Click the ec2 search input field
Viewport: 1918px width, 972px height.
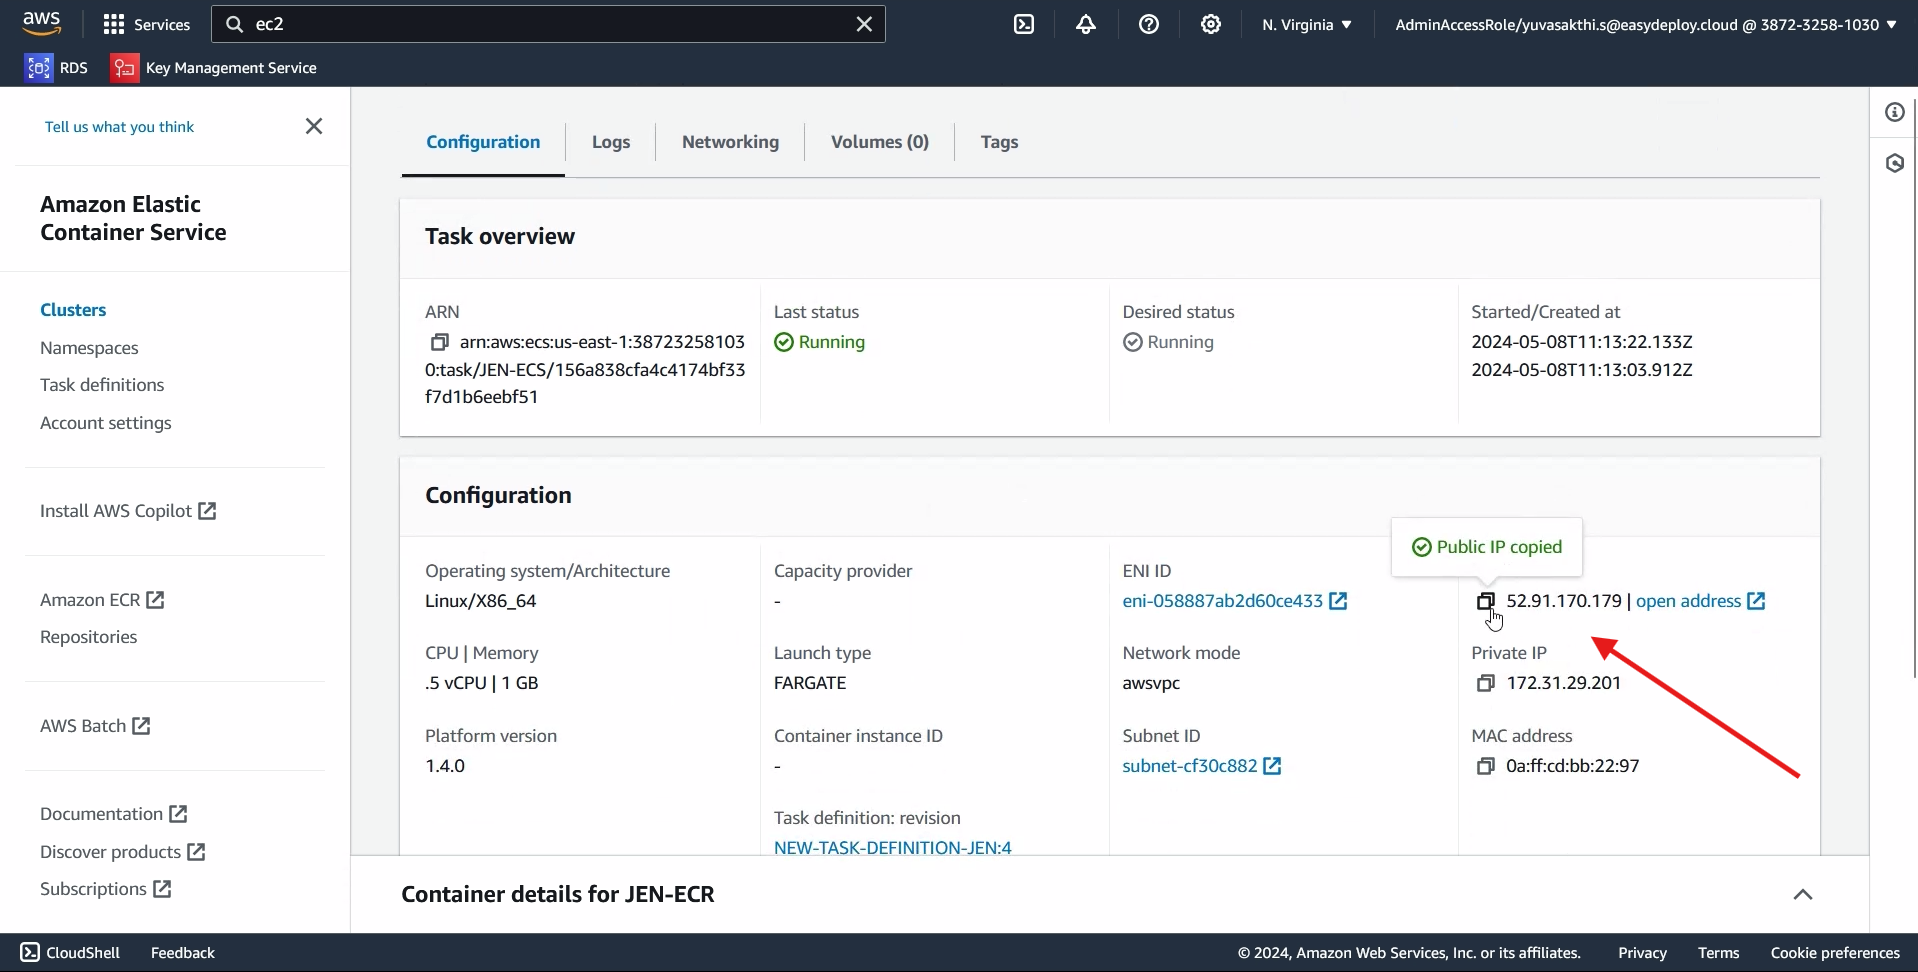[548, 24]
